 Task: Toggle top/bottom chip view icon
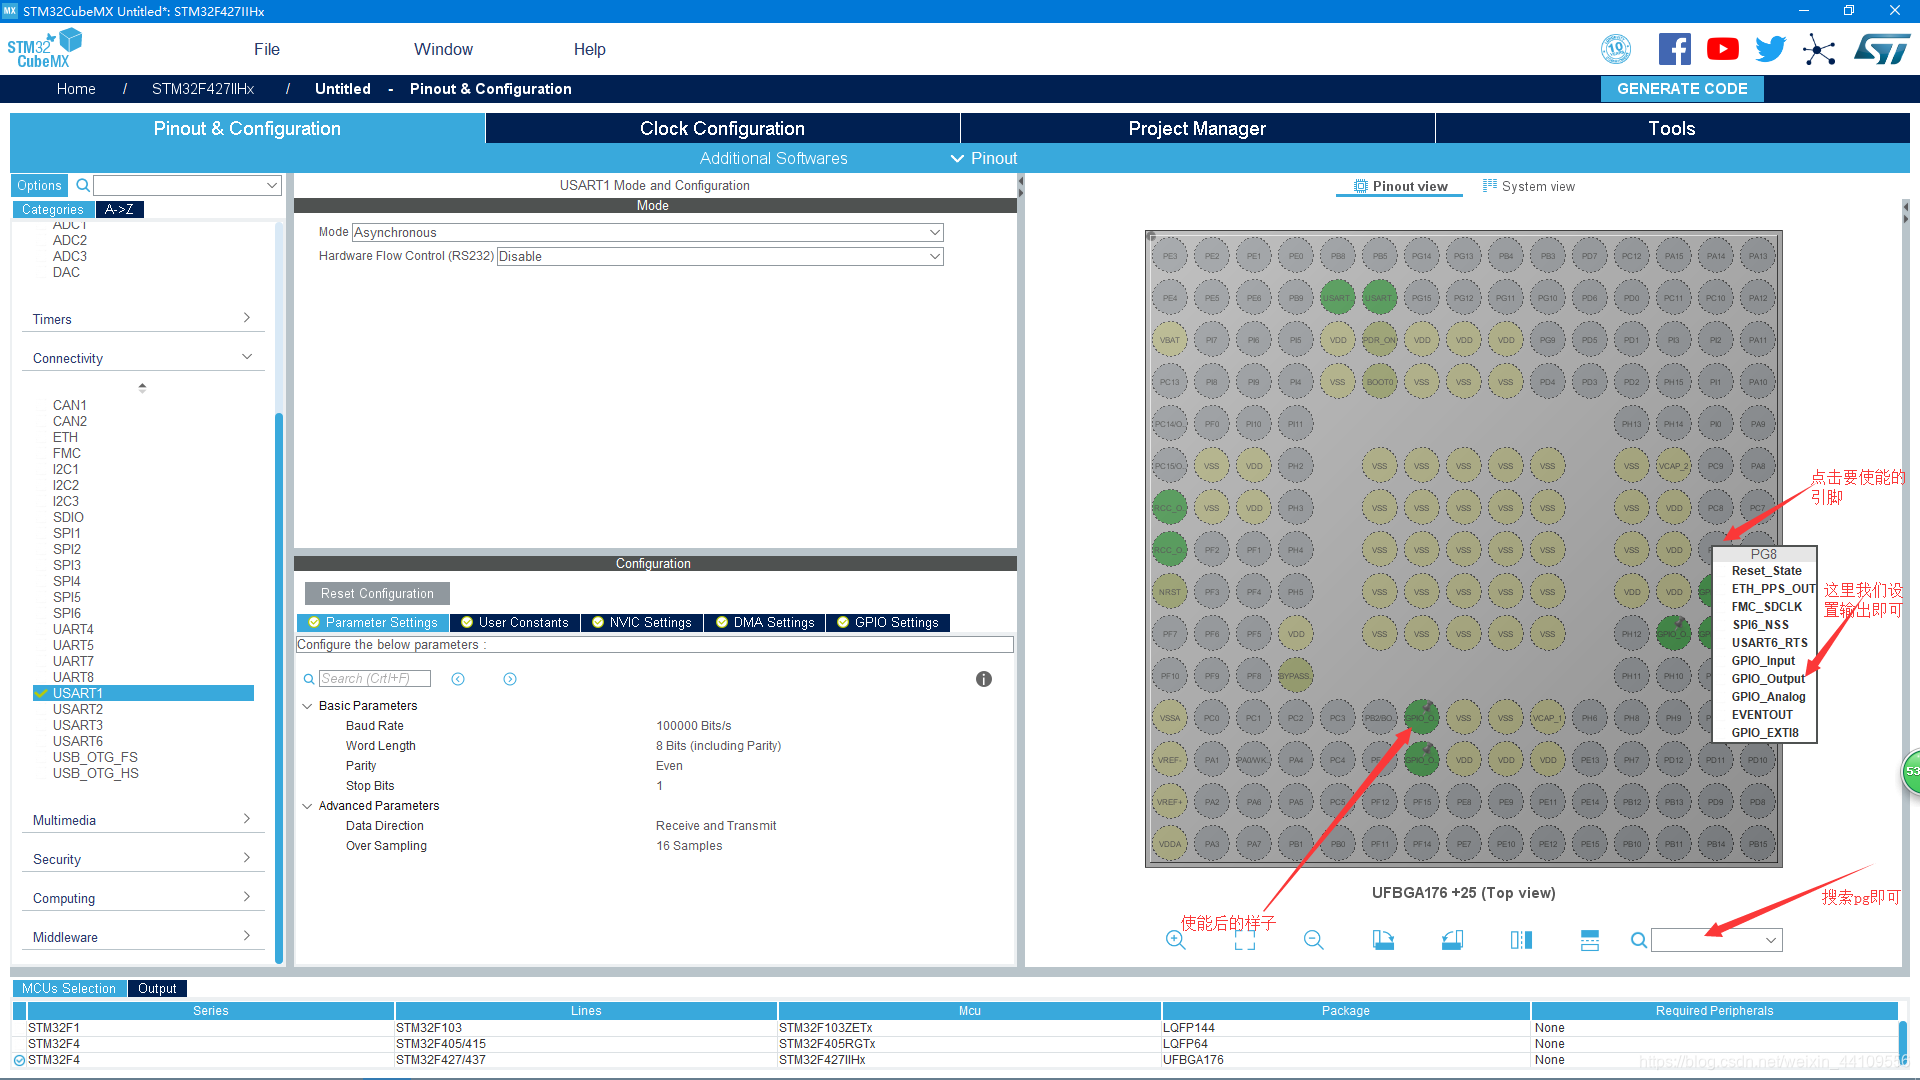pos(1590,940)
